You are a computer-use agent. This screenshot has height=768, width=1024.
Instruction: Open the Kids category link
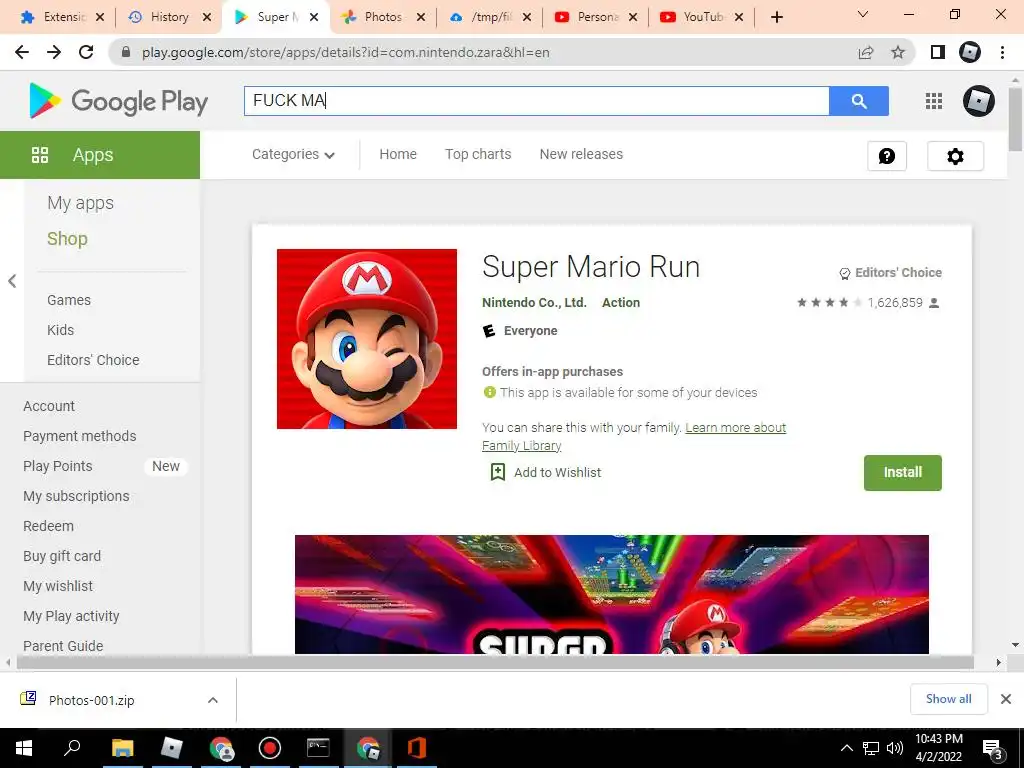[x=60, y=330]
